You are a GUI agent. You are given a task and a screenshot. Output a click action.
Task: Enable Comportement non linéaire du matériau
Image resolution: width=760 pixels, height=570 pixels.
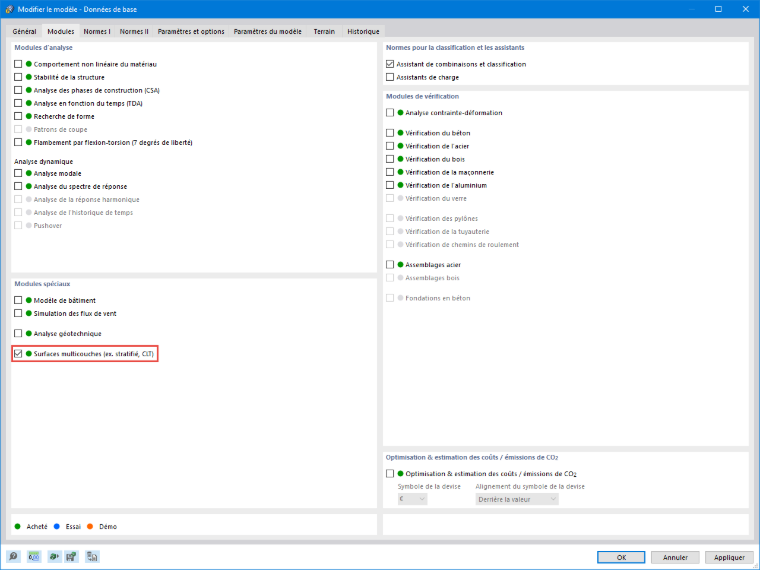pyautogui.click(x=18, y=64)
